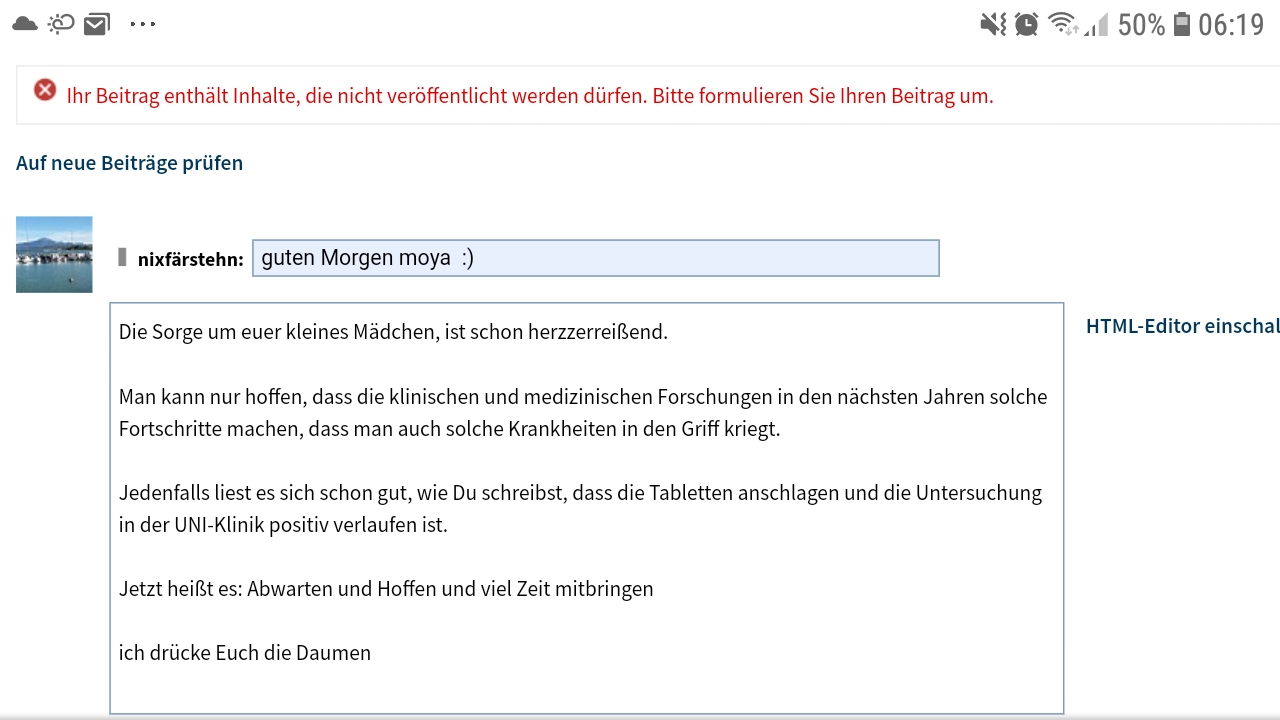Tap the Wi-Fi status icon

[1063, 24]
